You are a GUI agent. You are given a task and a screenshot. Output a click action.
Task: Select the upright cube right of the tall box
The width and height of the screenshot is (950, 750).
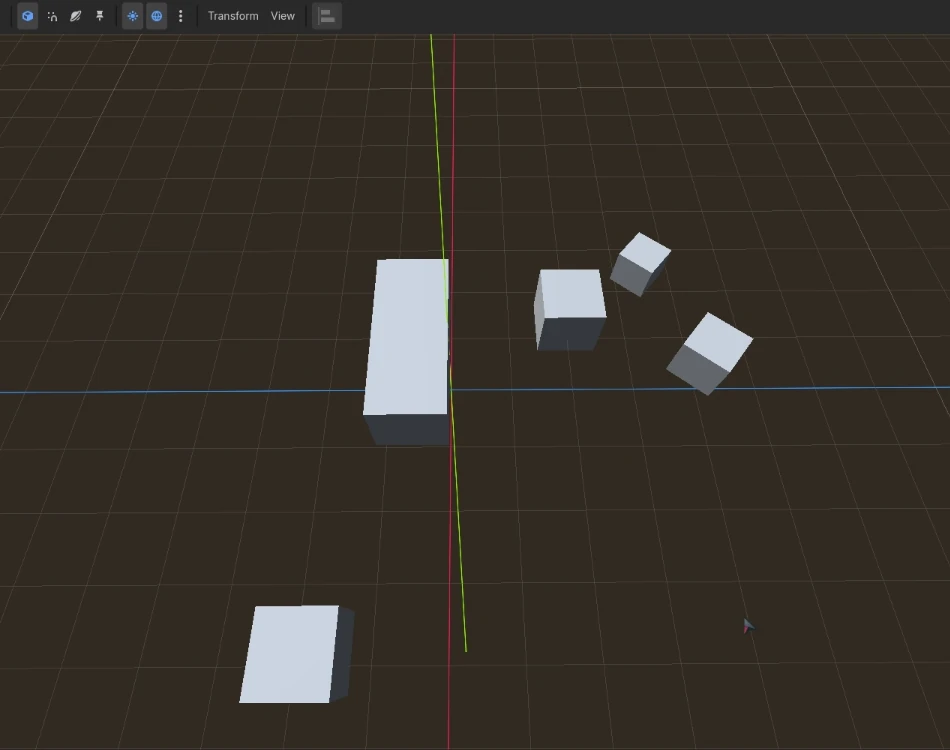(x=570, y=310)
